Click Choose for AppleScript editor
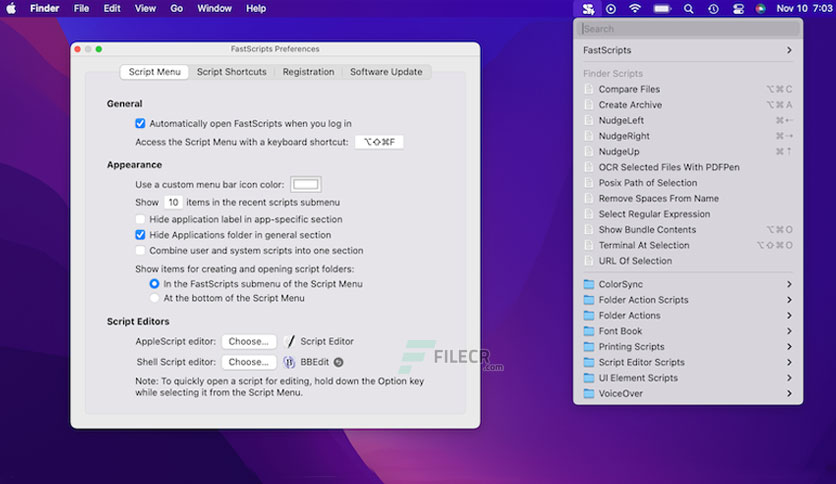This screenshot has height=484, width=836. pyautogui.click(x=249, y=341)
